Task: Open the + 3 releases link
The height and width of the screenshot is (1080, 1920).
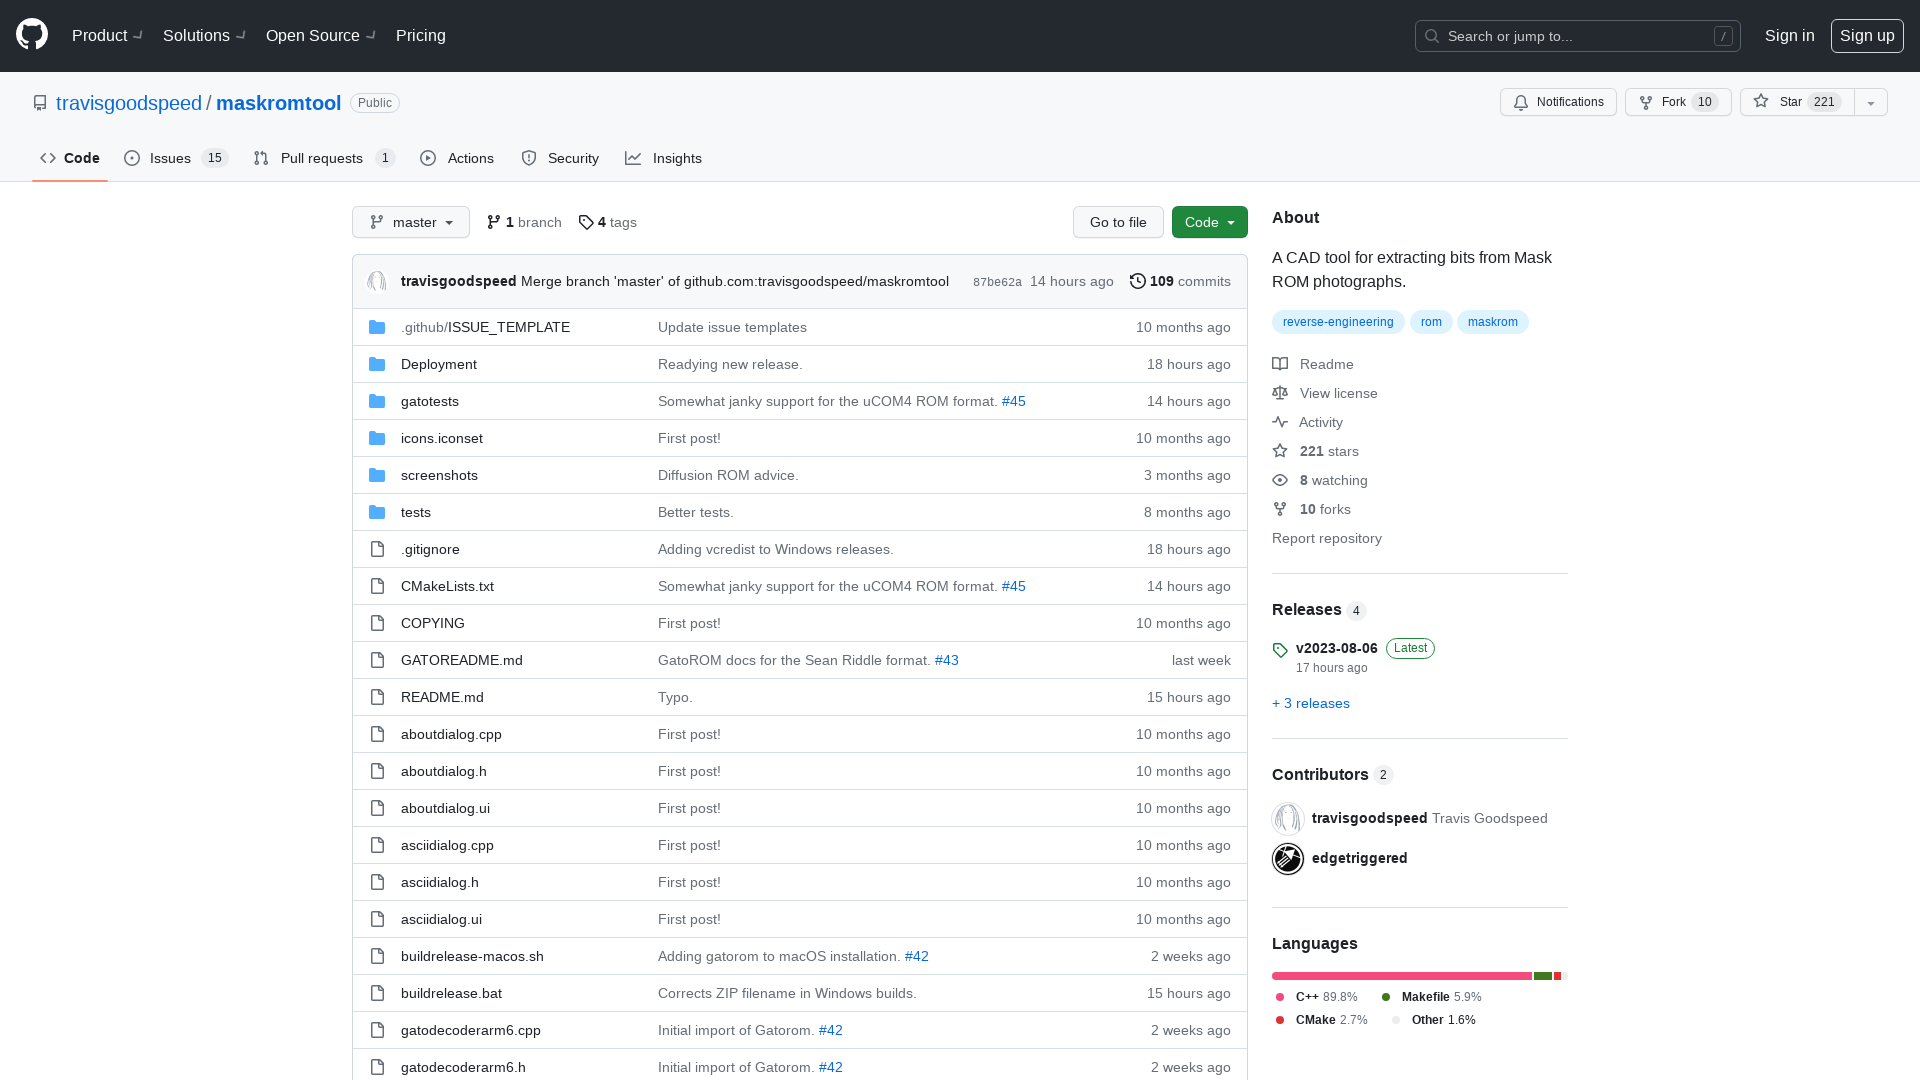Action: (x=1311, y=703)
